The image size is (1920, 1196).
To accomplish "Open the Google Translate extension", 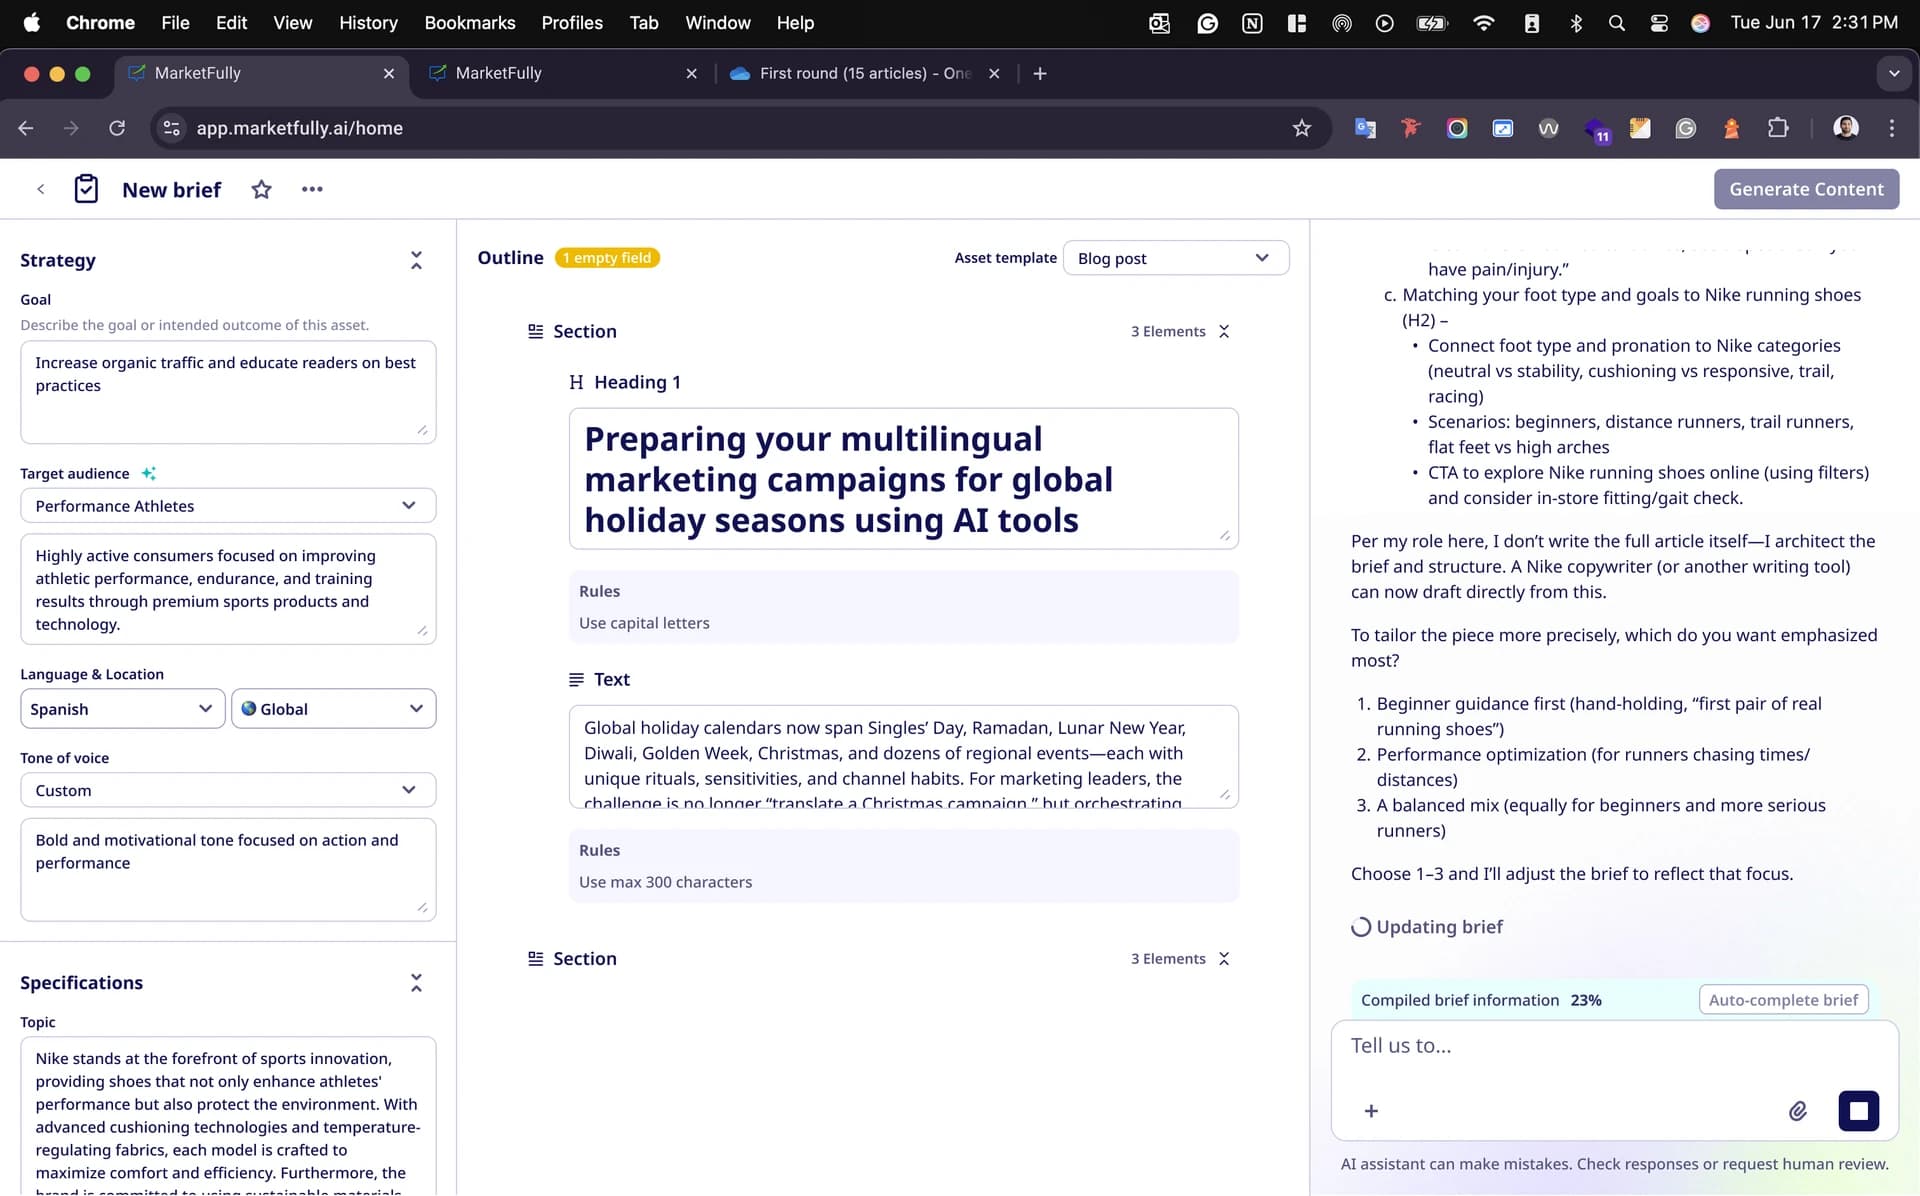I will 1365,128.
